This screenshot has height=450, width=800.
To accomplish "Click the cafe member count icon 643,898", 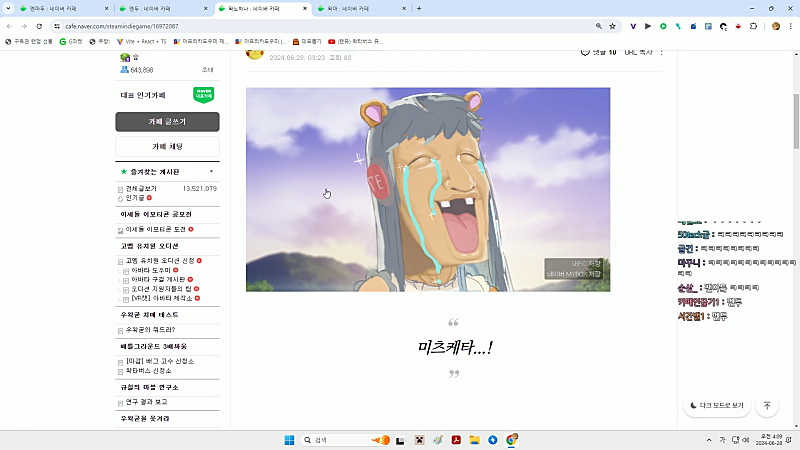I will pyautogui.click(x=124, y=69).
